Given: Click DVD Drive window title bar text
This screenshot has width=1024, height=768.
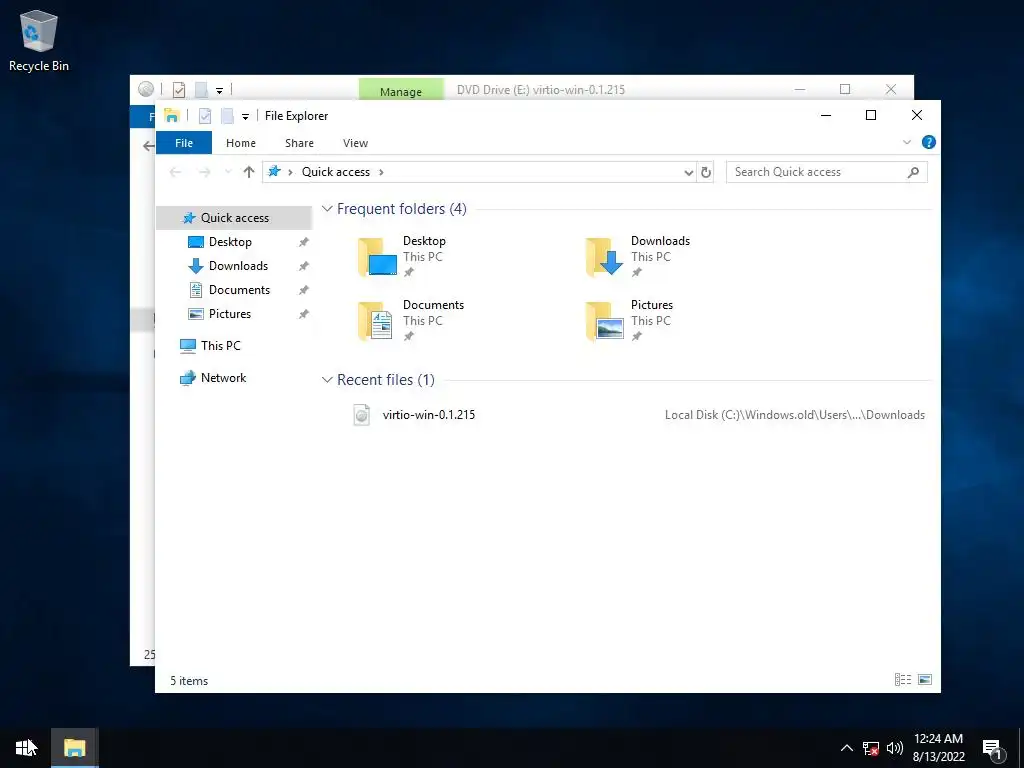Looking at the screenshot, I should click(x=541, y=90).
